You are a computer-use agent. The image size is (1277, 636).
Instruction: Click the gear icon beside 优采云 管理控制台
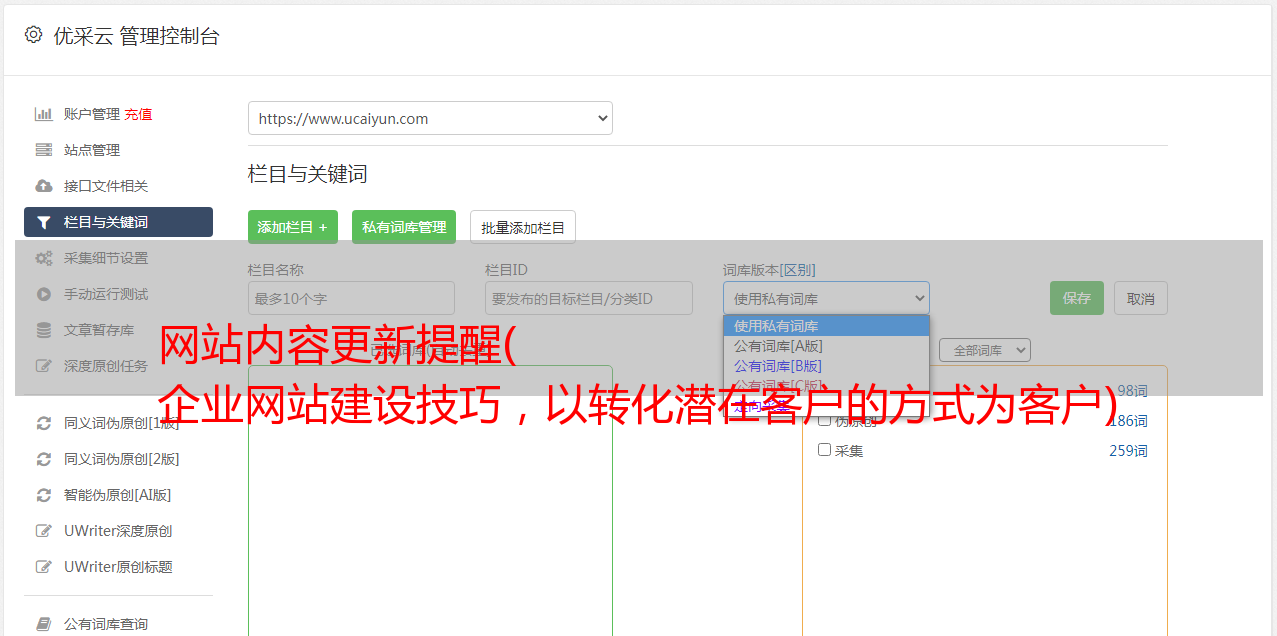click(x=34, y=35)
